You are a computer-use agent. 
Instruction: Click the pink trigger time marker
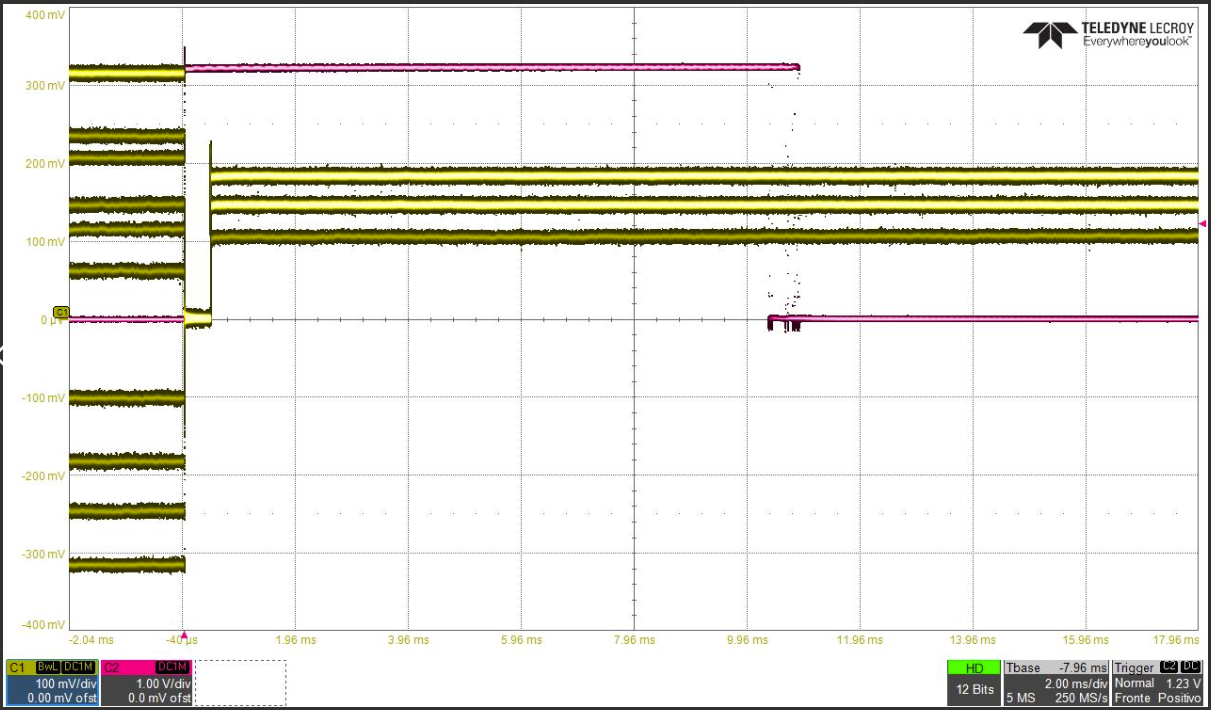(x=184, y=634)
